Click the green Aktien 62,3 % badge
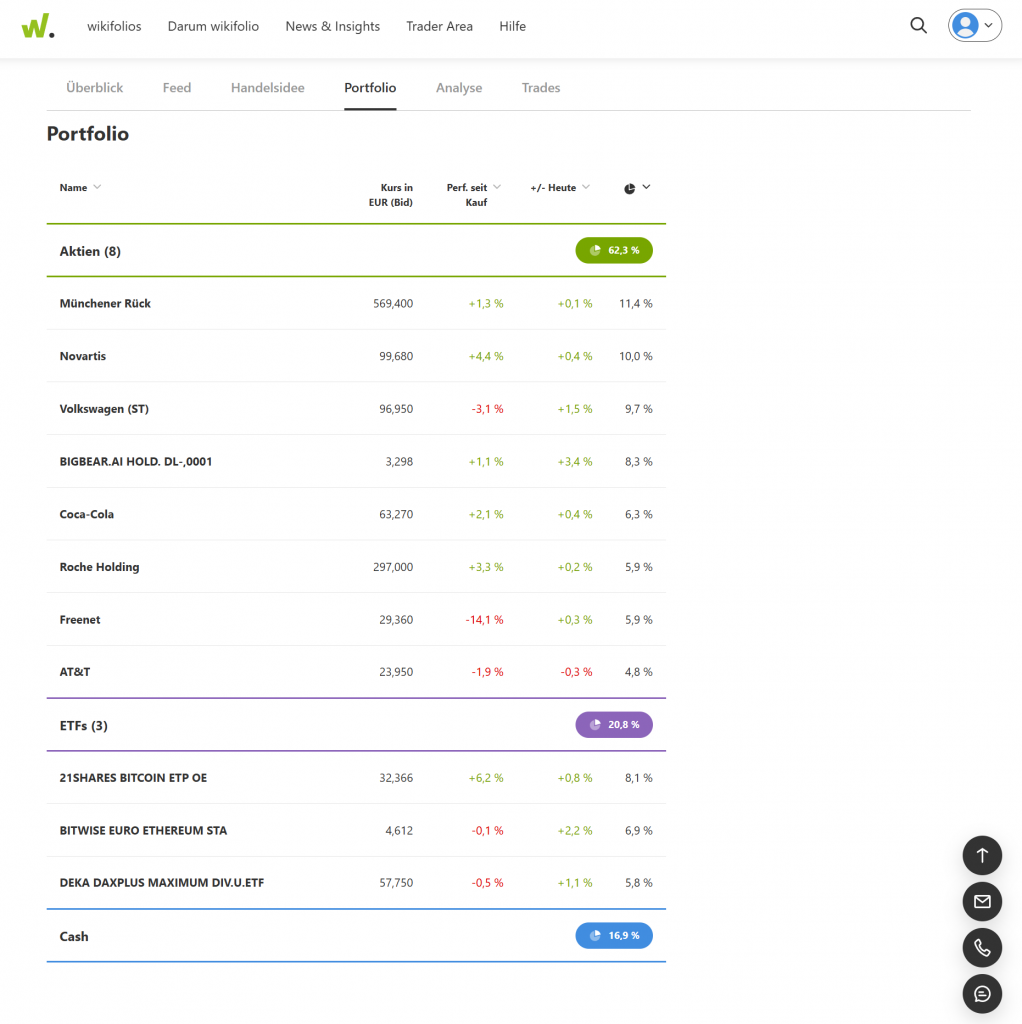The height and width of the screenshot is (1024, 1022). [x=614, y=250]
